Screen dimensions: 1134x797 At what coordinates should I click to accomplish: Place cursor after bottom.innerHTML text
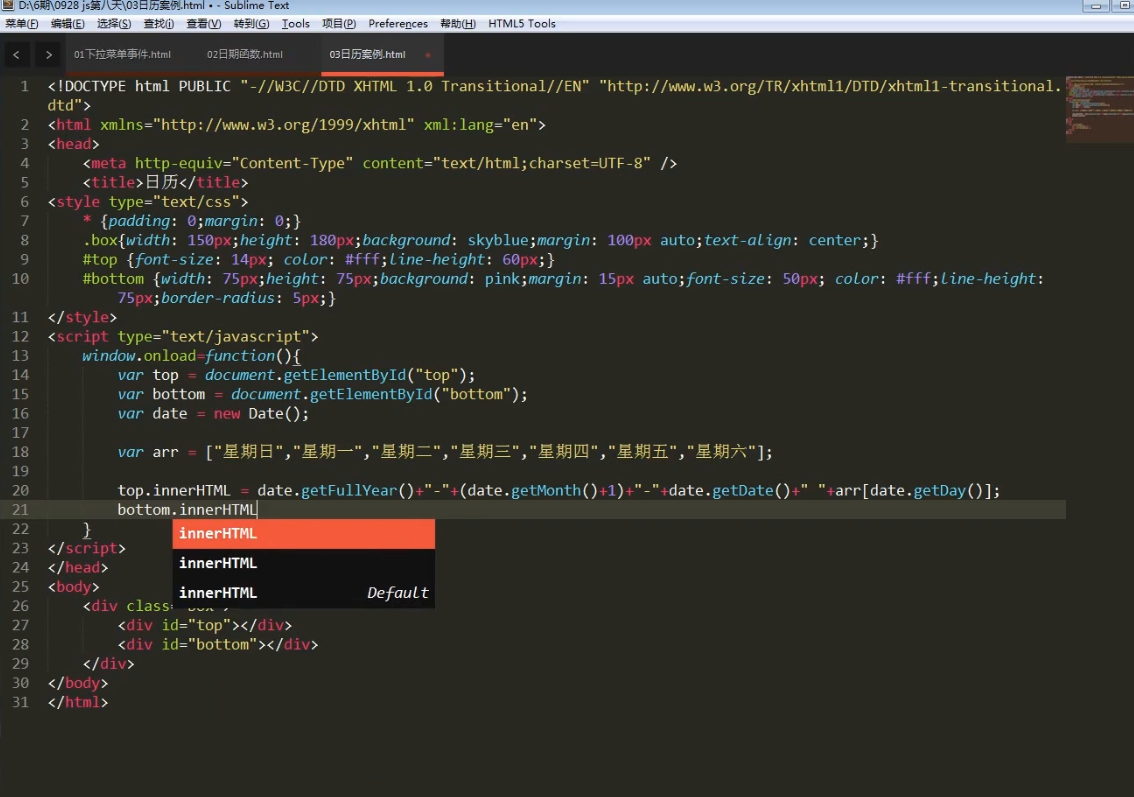(257, 510)
